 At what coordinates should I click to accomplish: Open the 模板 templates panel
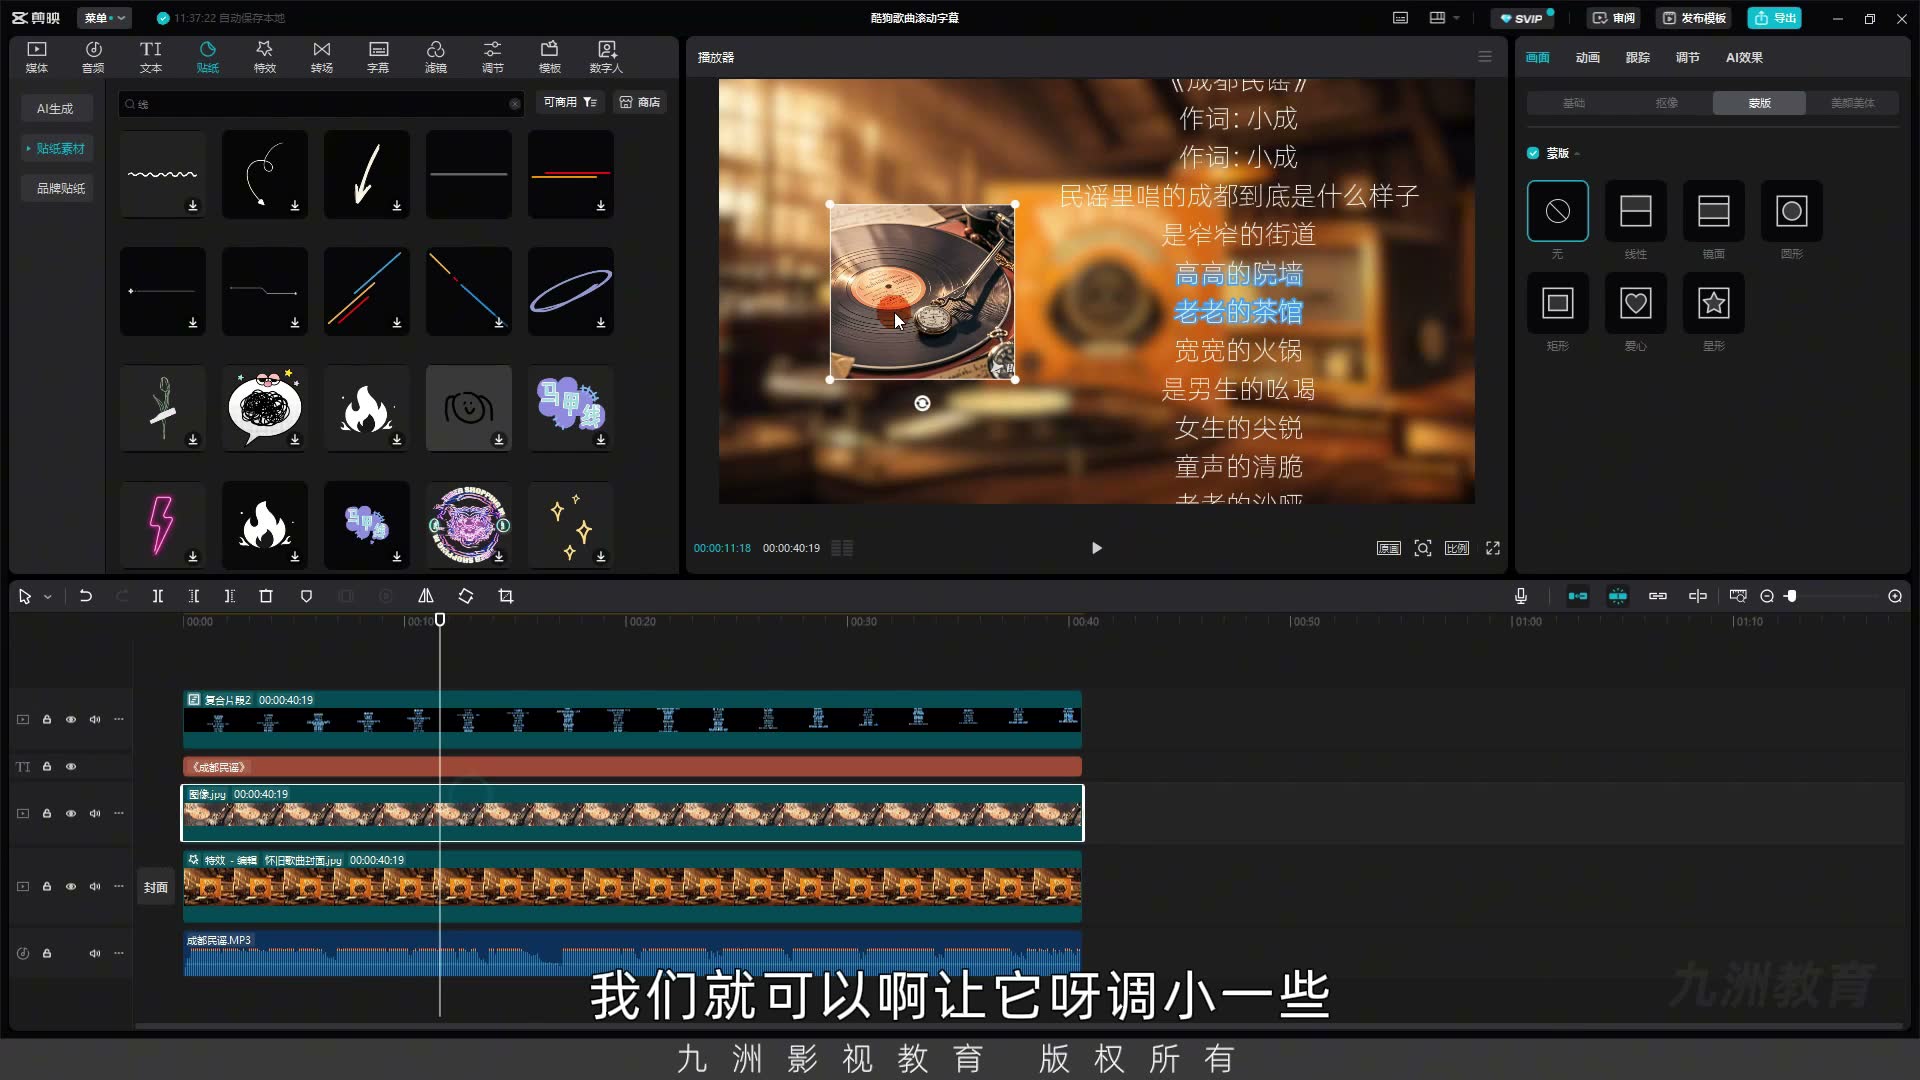click(549, 57)
